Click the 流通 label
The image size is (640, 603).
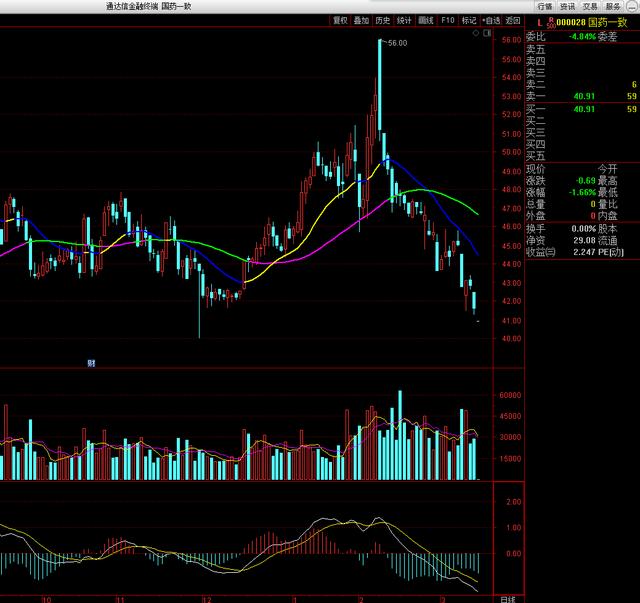point(607,240)
